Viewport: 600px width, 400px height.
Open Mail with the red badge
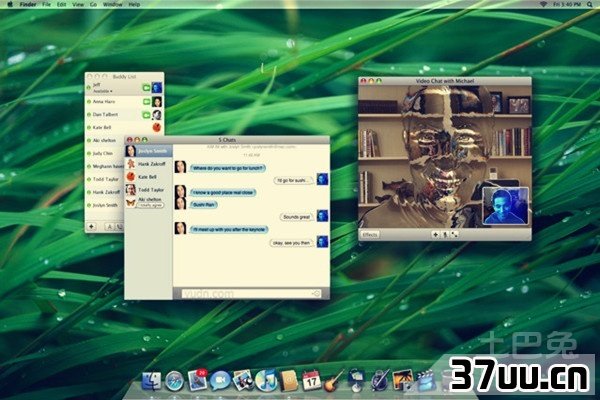197,380
